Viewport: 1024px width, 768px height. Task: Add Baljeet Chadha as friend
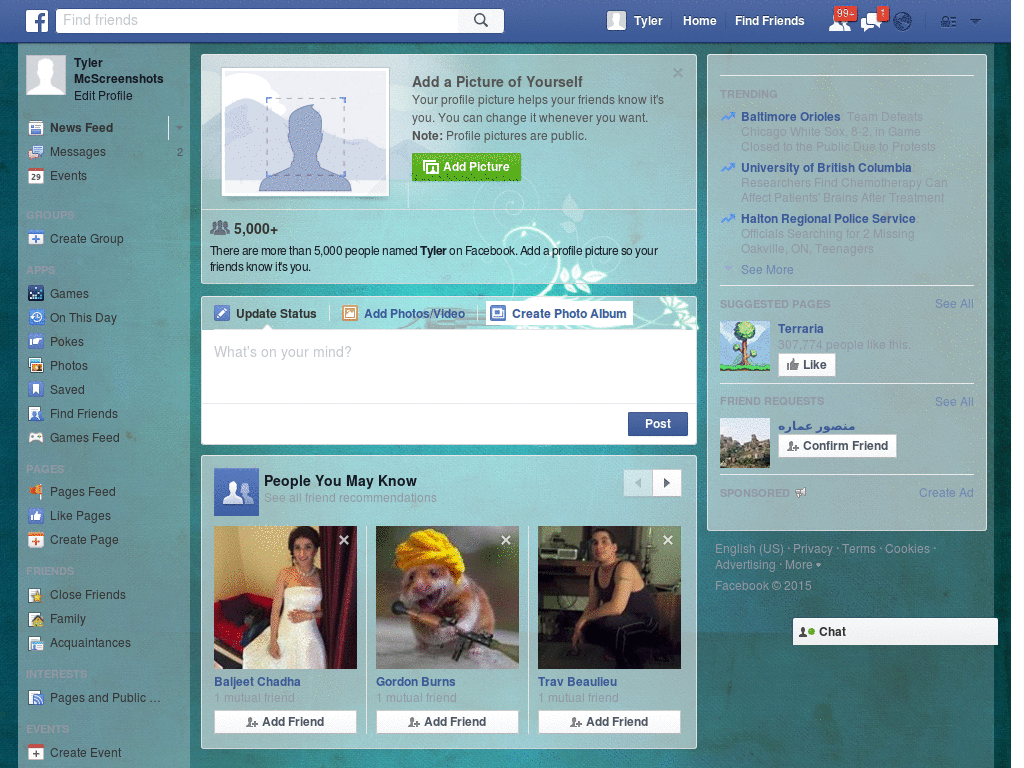[x=285, y=722]
